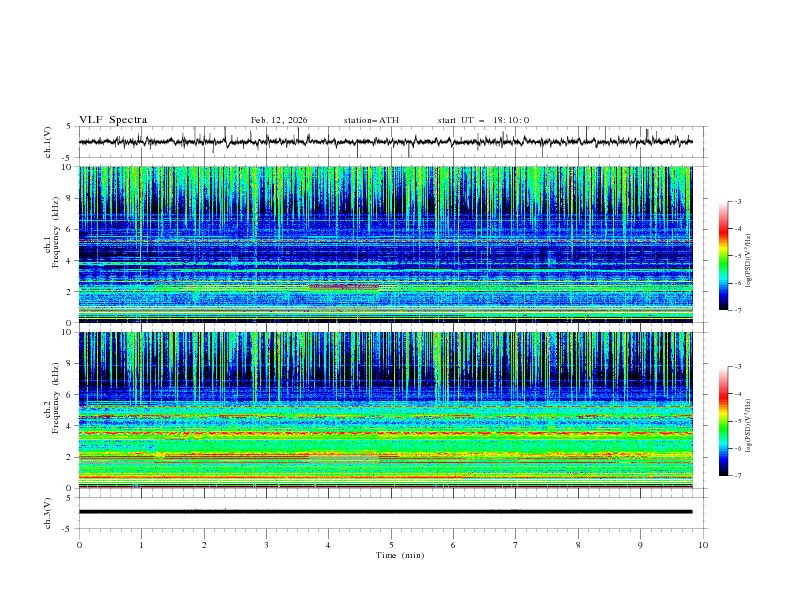Image resolution: width=792 pixels, height=612 pixels.
Task: Click time axis tick label "1"
Action: tap(141, 545)
